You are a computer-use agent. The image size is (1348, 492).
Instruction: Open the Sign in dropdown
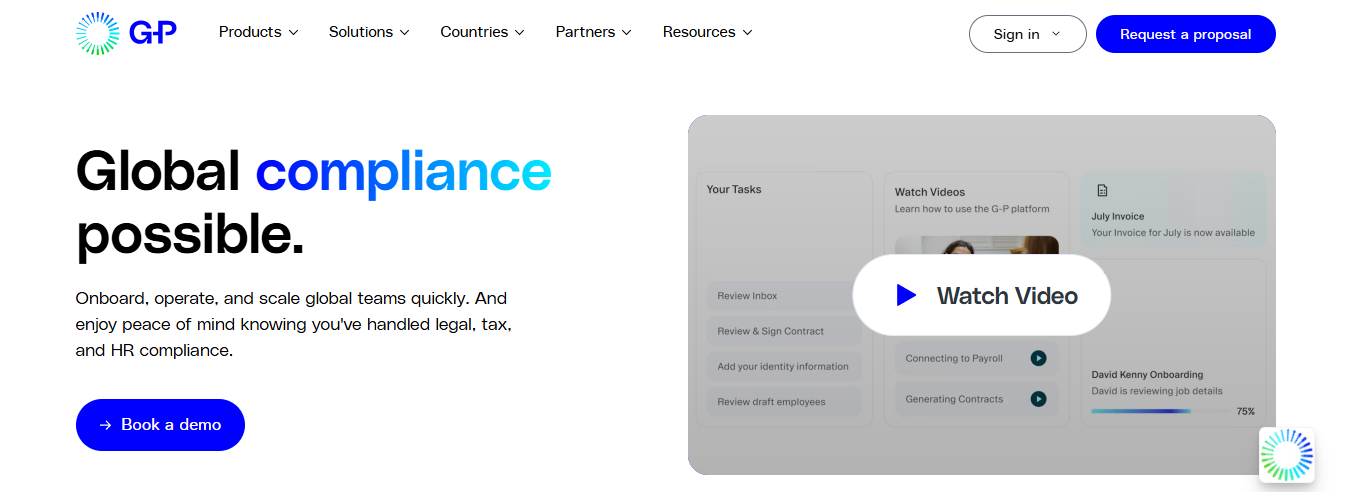[x=1027, y=34]
